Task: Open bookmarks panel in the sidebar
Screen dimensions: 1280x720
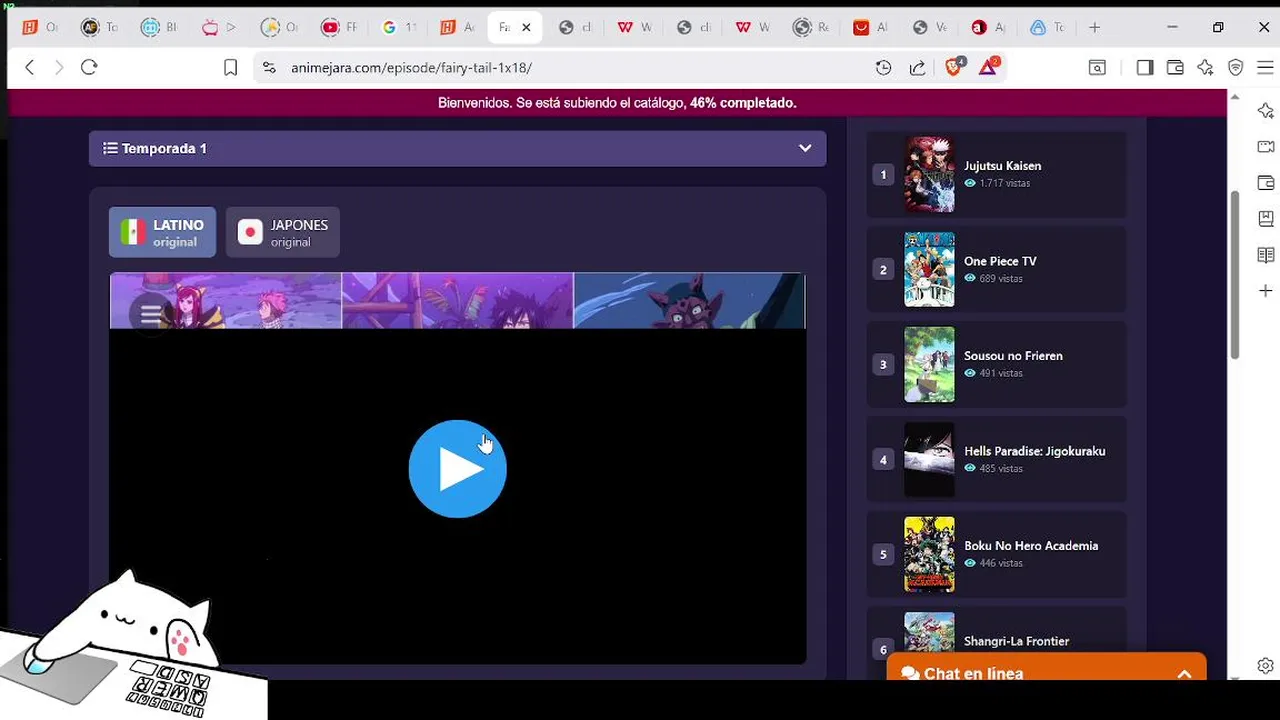Action: point(1266,219)
